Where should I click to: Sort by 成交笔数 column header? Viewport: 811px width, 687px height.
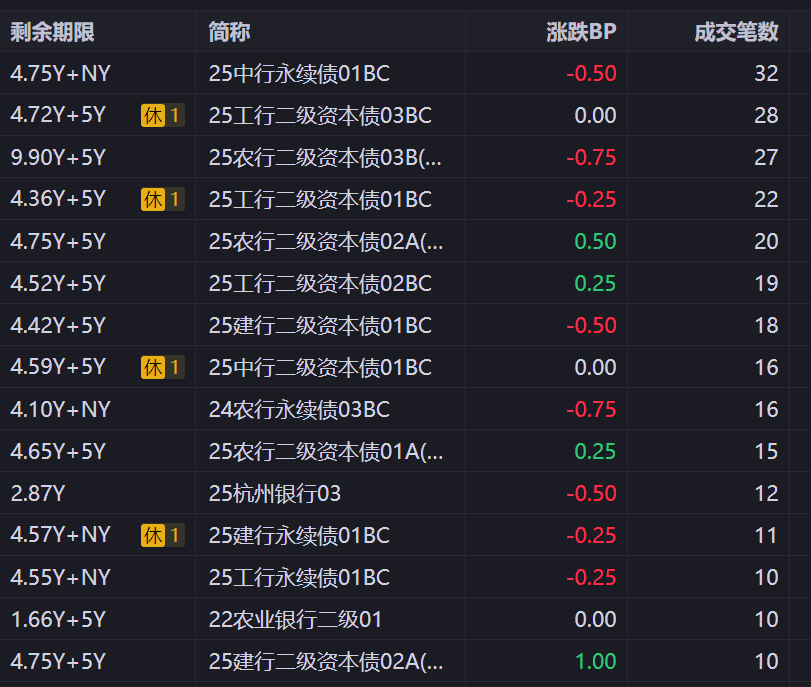736,32
